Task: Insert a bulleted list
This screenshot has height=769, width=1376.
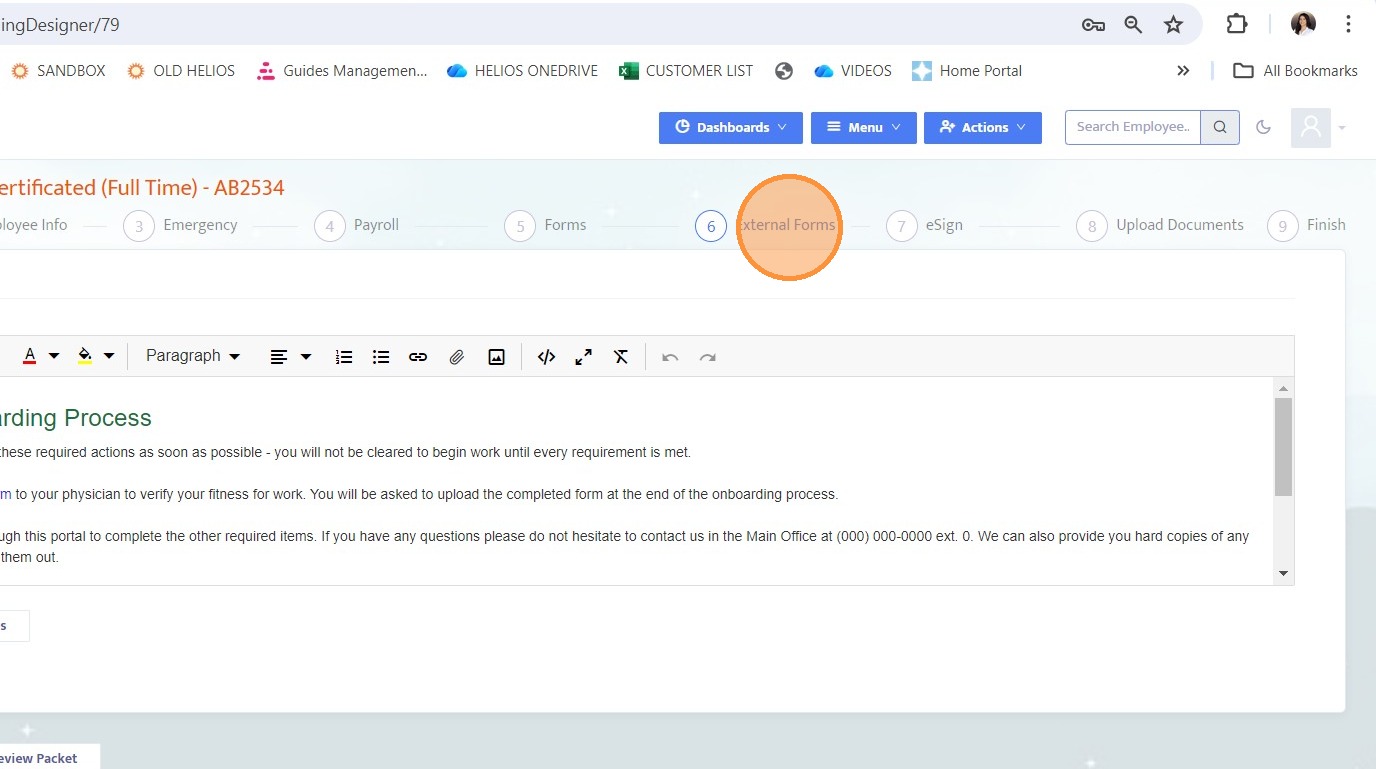Action: click(x=381, y=357)
